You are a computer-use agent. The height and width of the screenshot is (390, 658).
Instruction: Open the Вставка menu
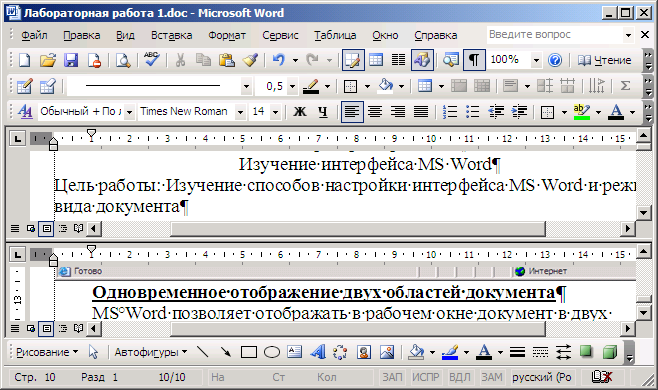172,35
